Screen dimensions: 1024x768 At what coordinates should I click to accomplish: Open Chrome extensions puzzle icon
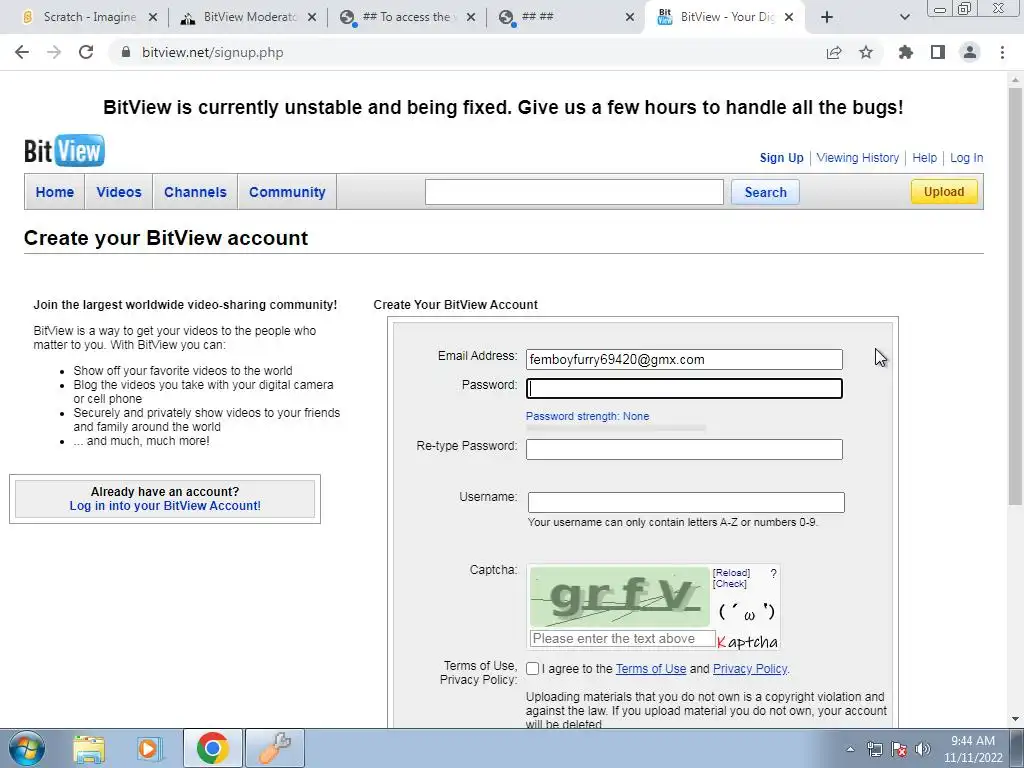tap(906, 52)
